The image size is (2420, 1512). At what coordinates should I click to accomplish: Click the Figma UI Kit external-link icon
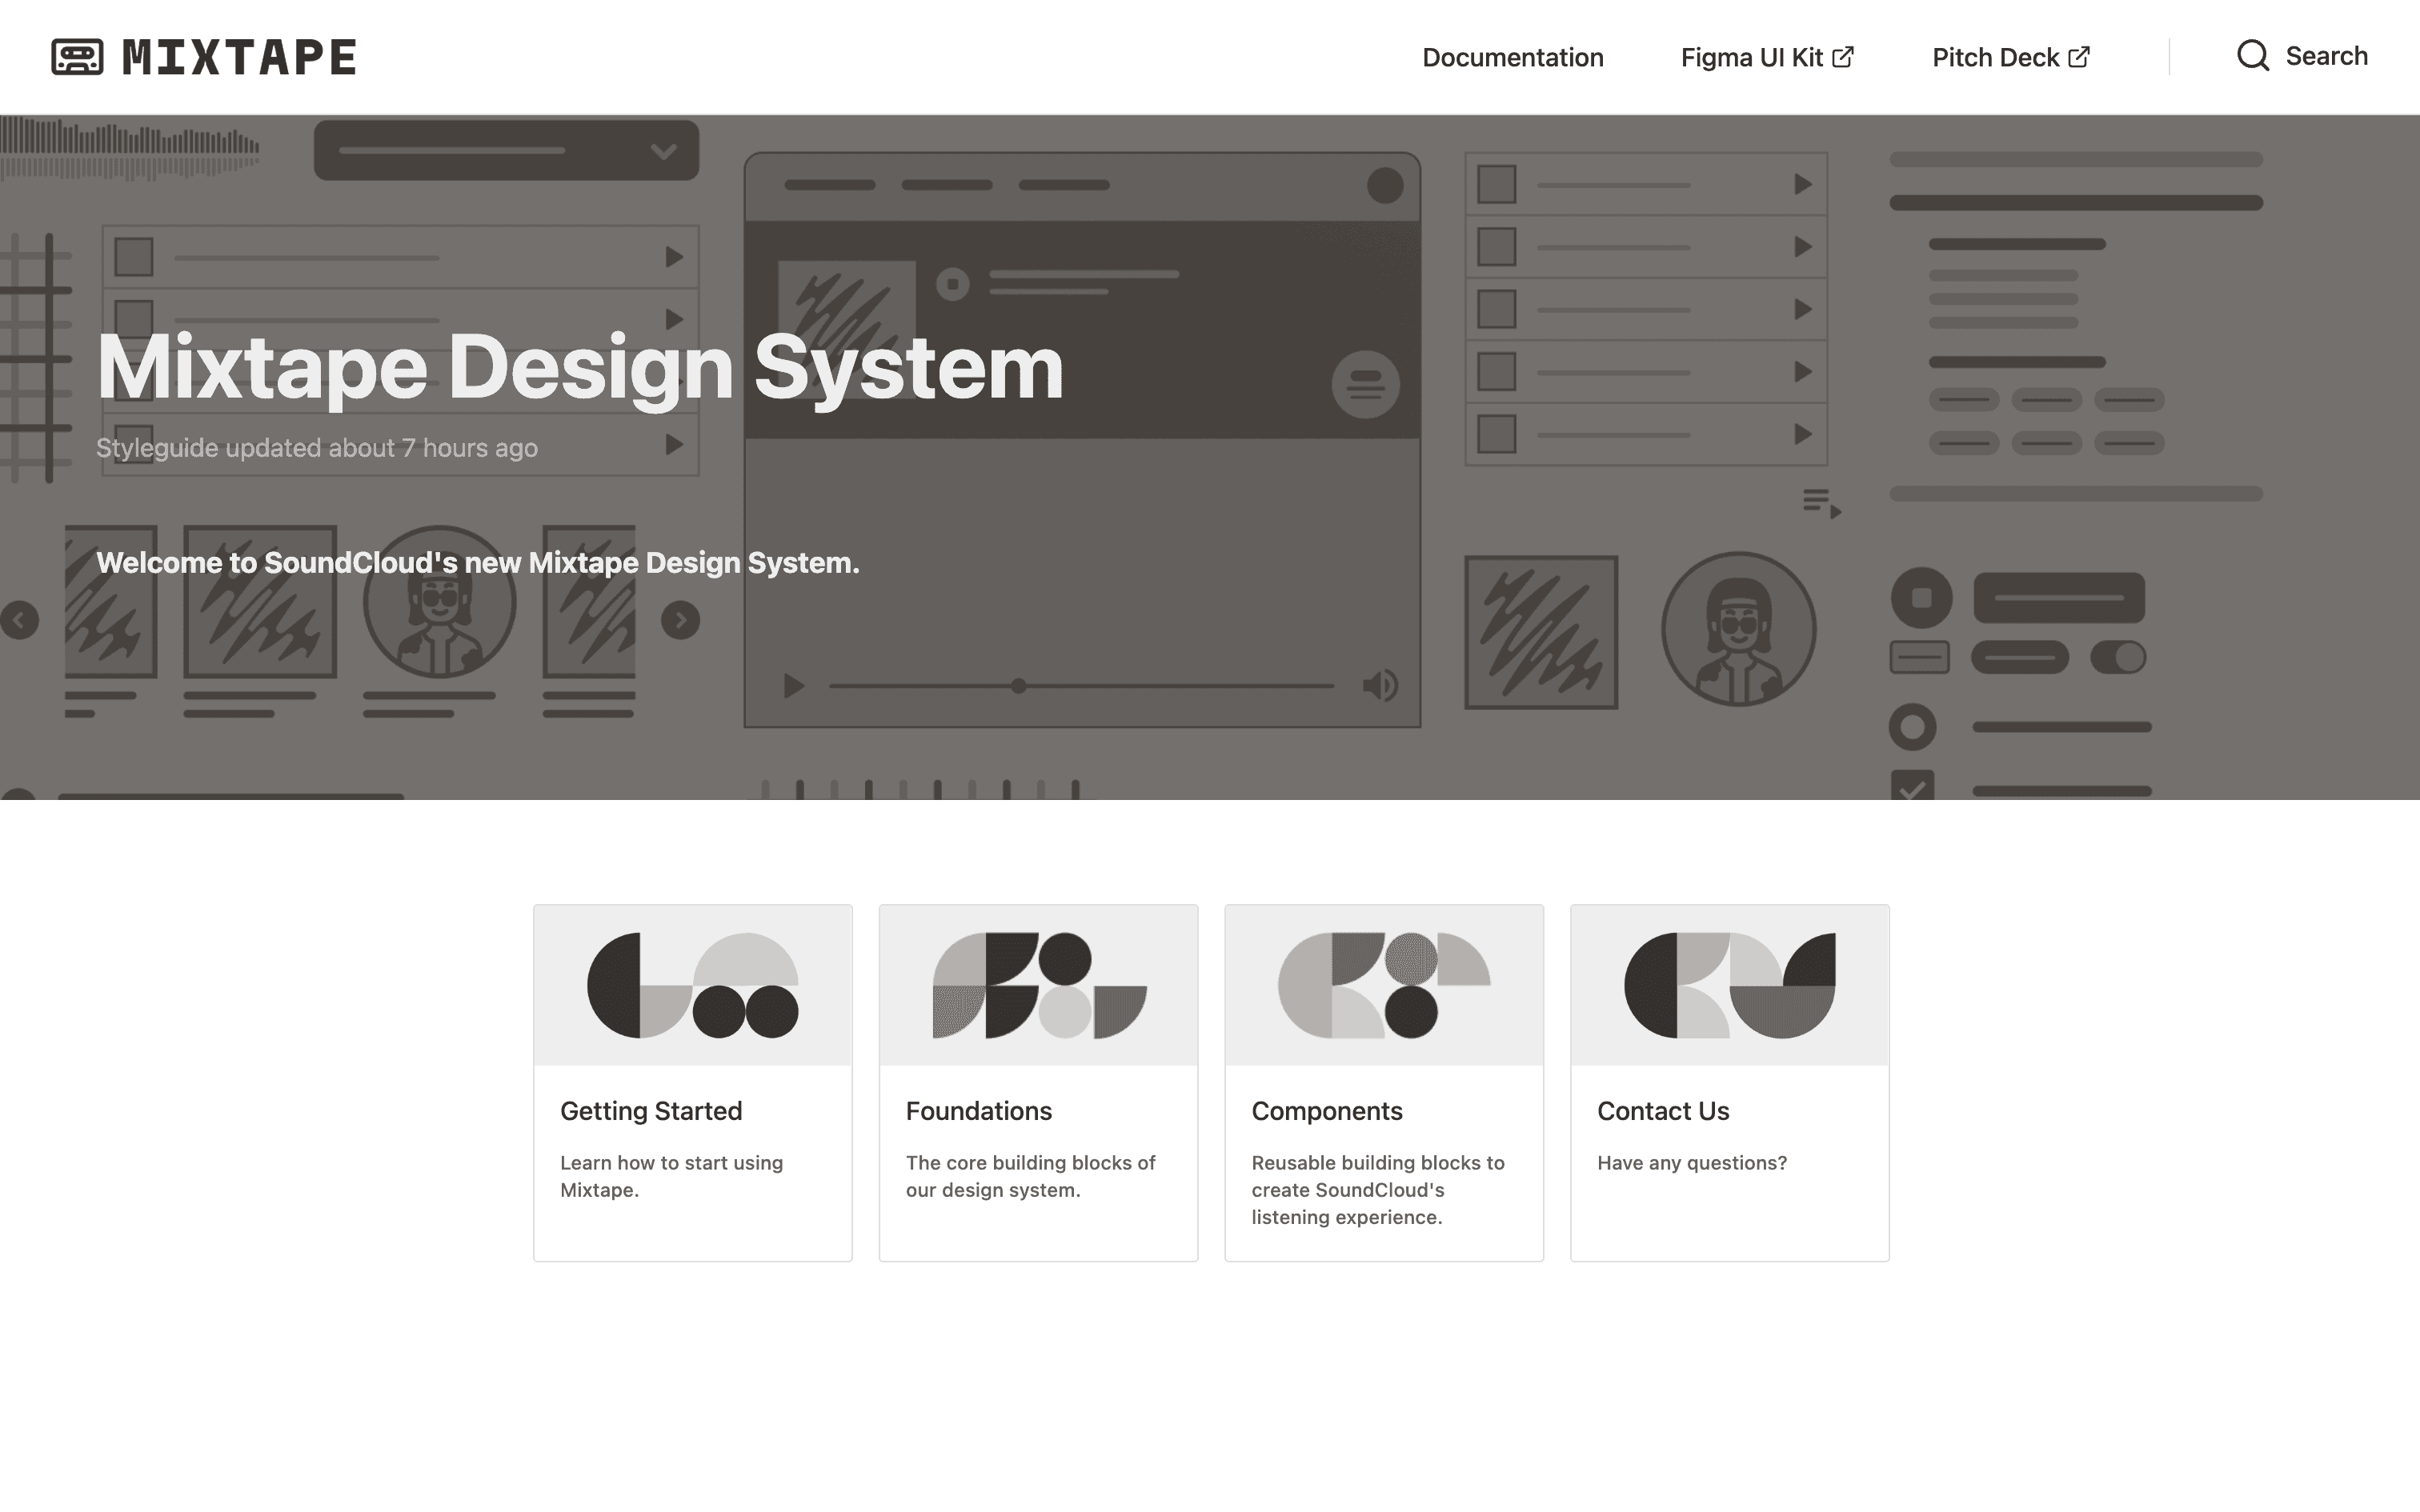coord(1843,57)
